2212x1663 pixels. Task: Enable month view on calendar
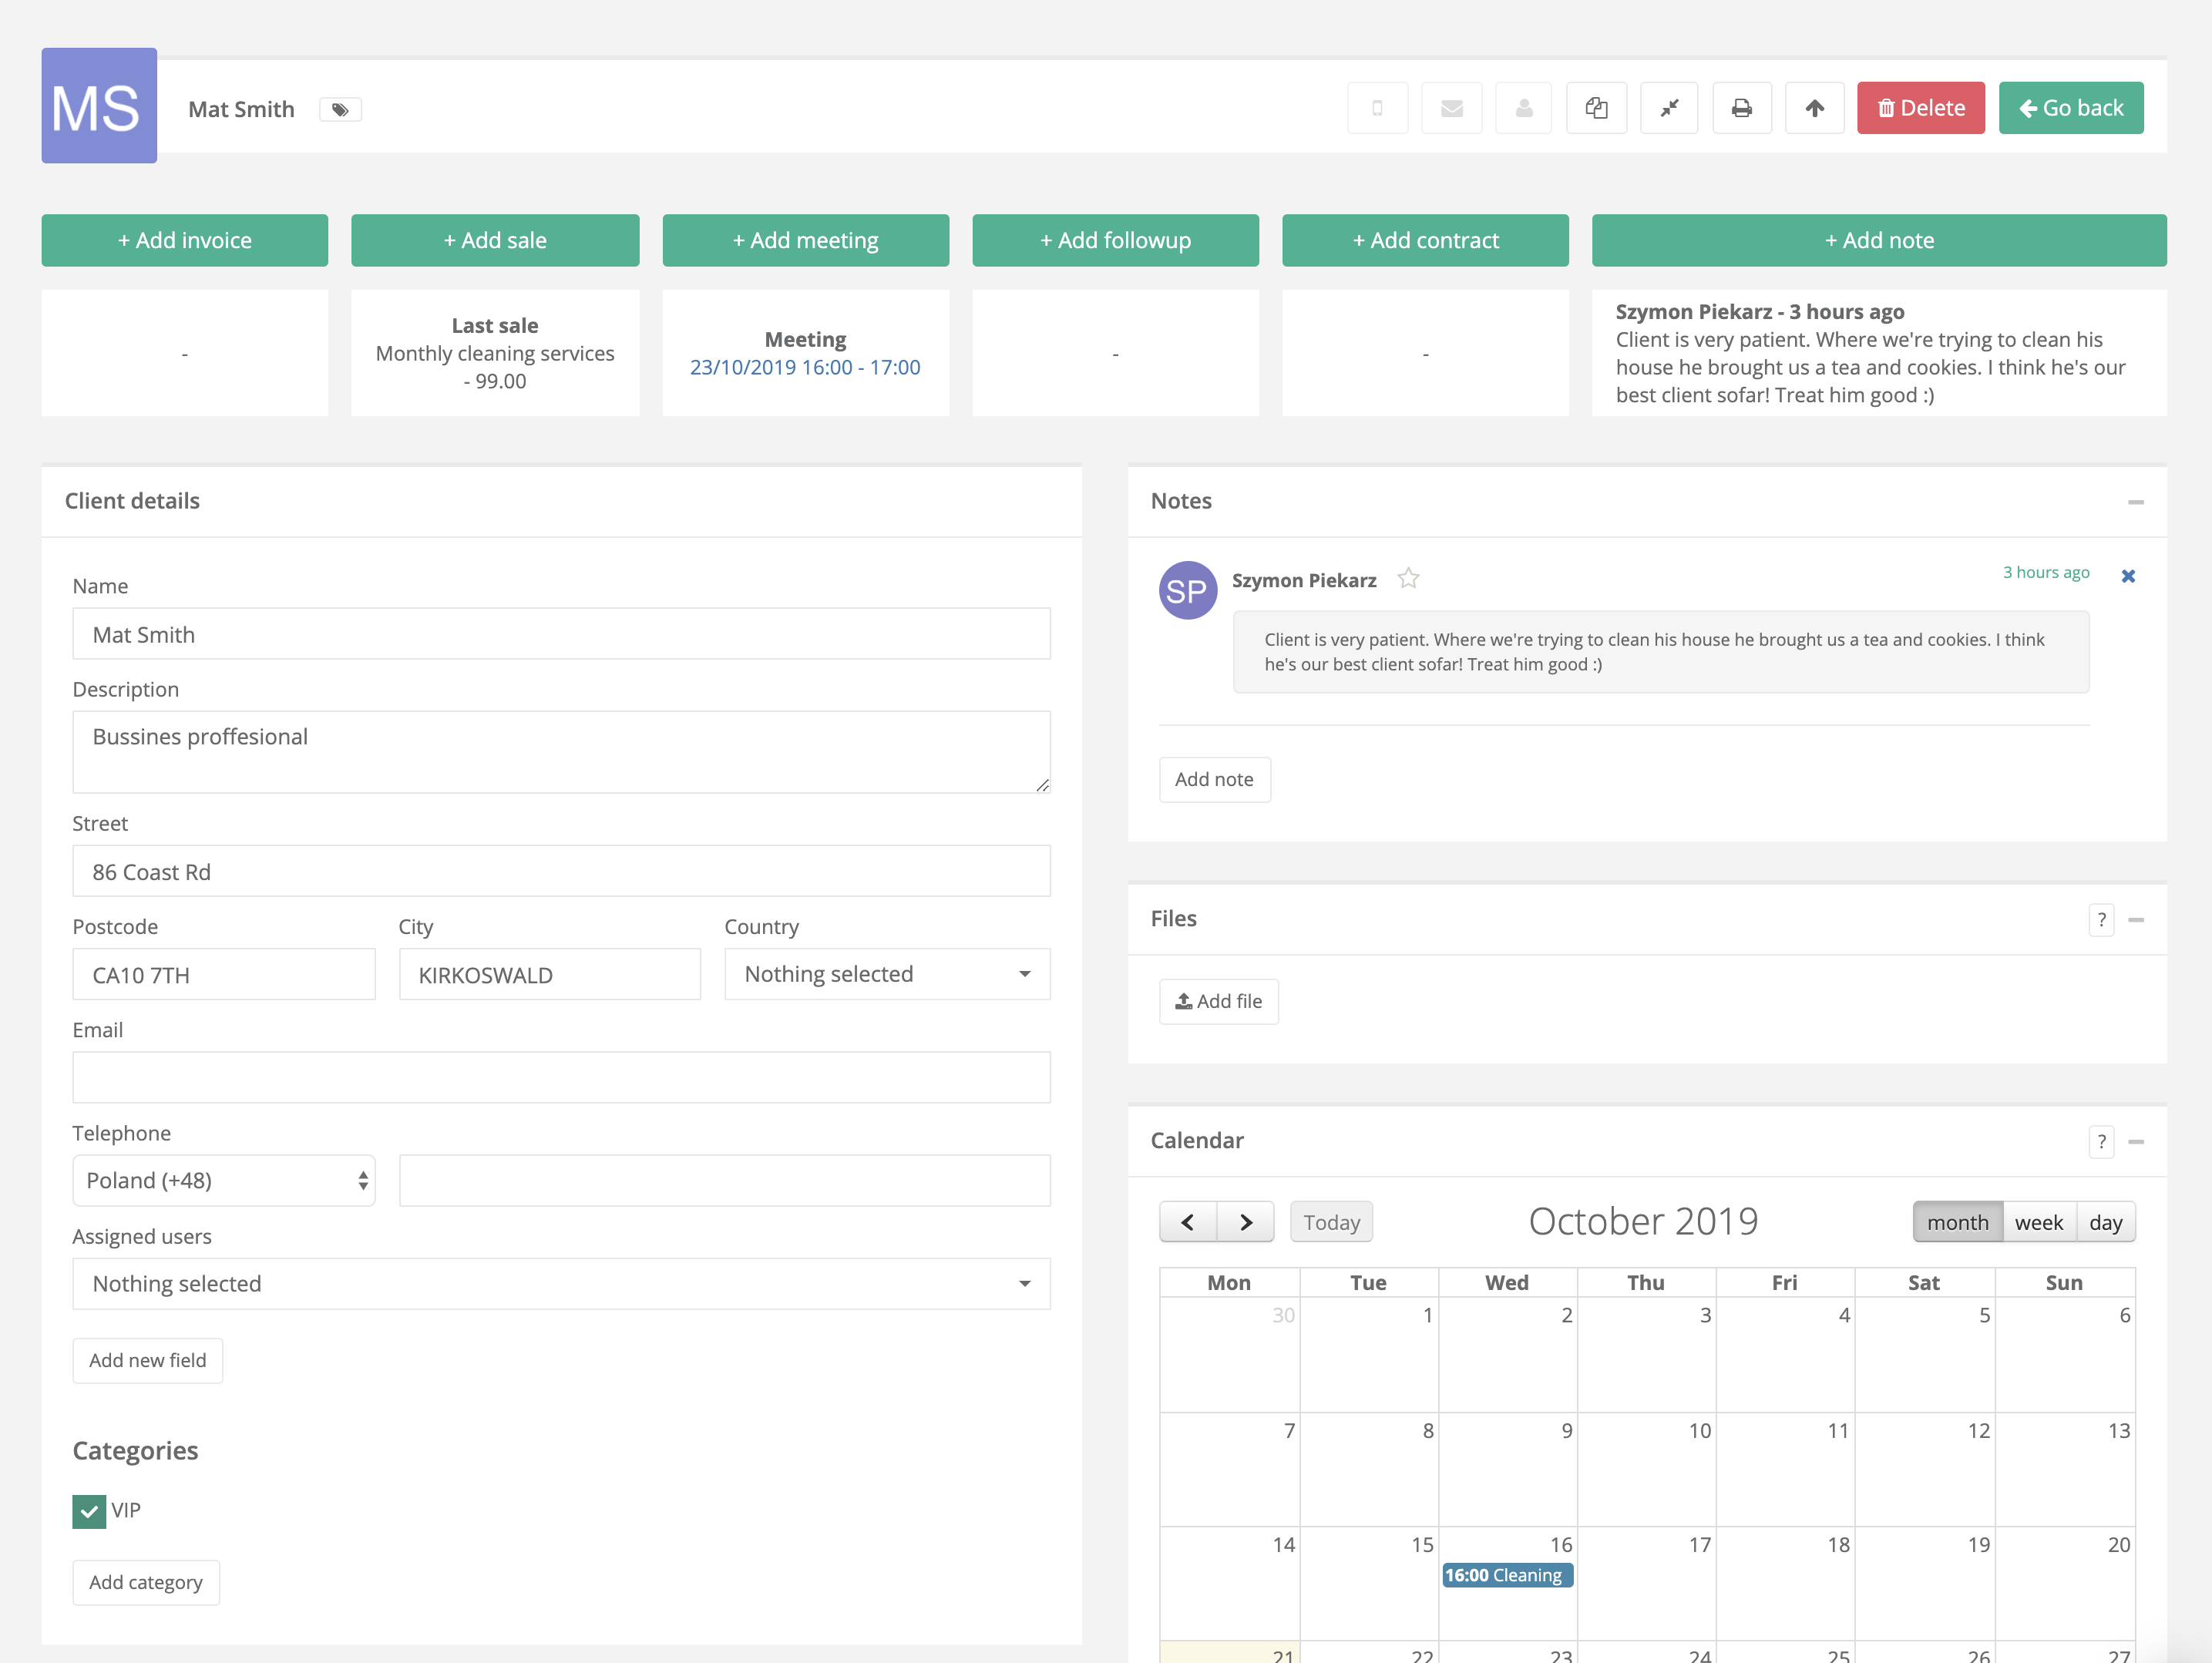click(x=1955, y=1221)
